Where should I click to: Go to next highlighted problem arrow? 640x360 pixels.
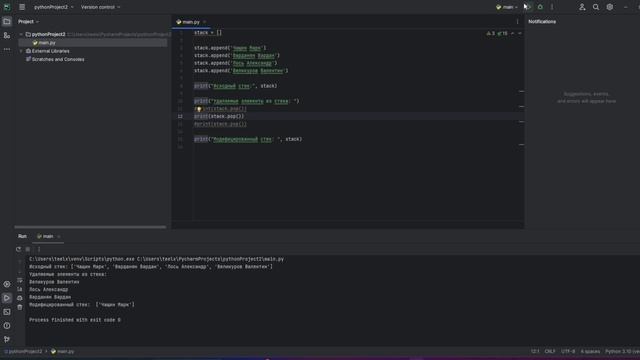(520, 33)
